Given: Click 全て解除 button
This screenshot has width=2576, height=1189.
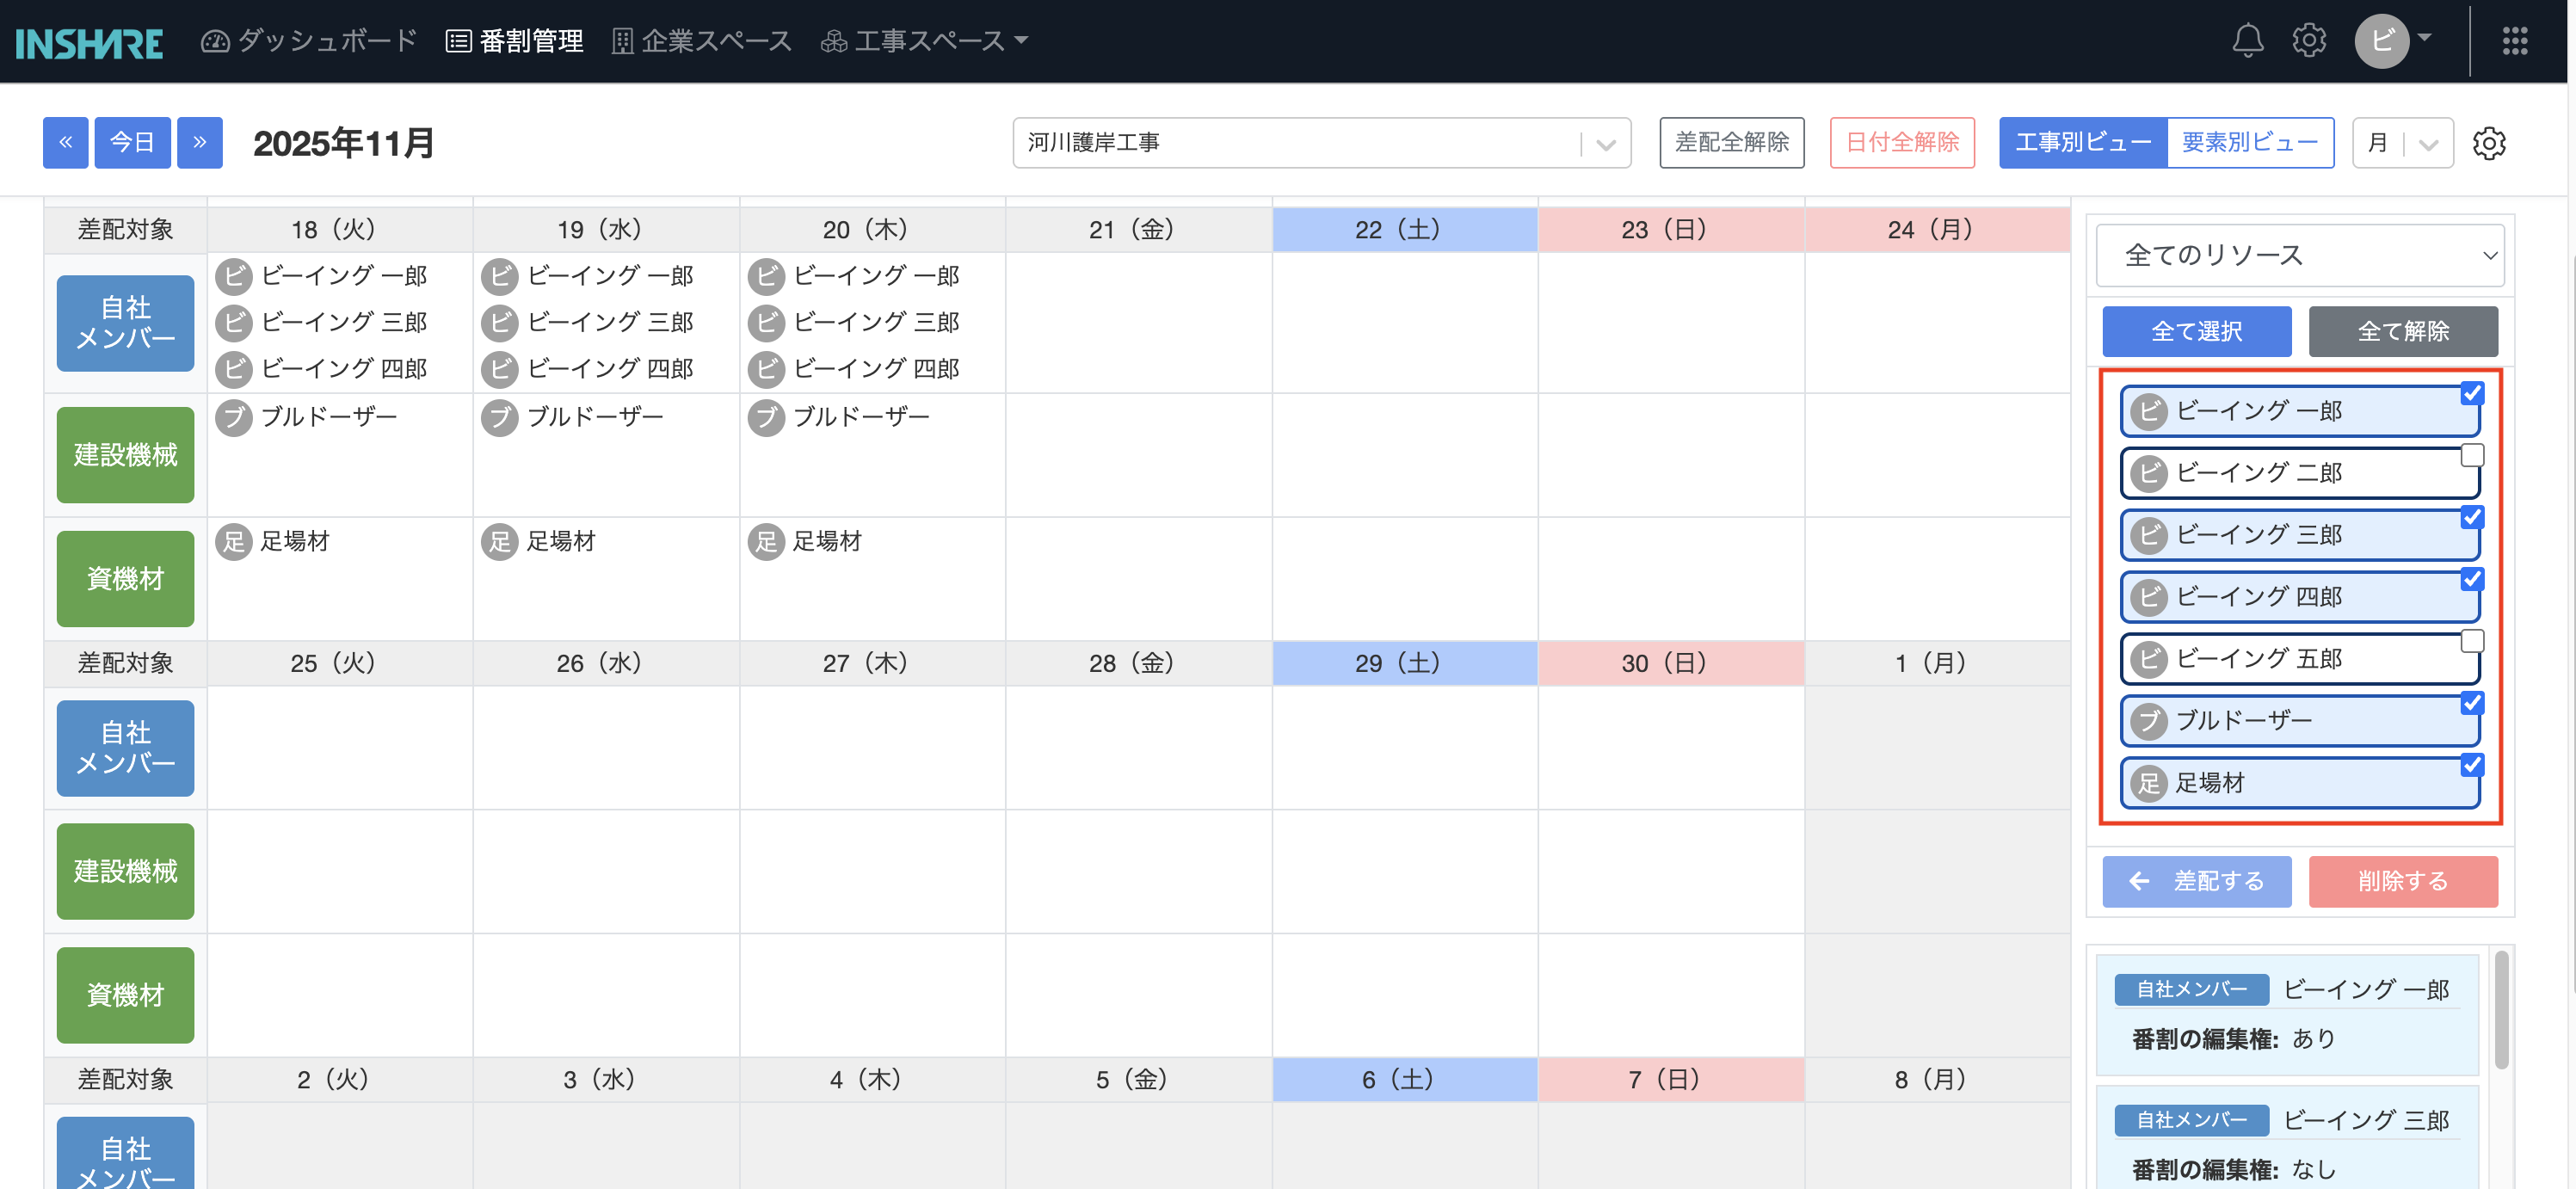Looking at the screenshot, I should pyautogui.click(x=2403, y=332).
